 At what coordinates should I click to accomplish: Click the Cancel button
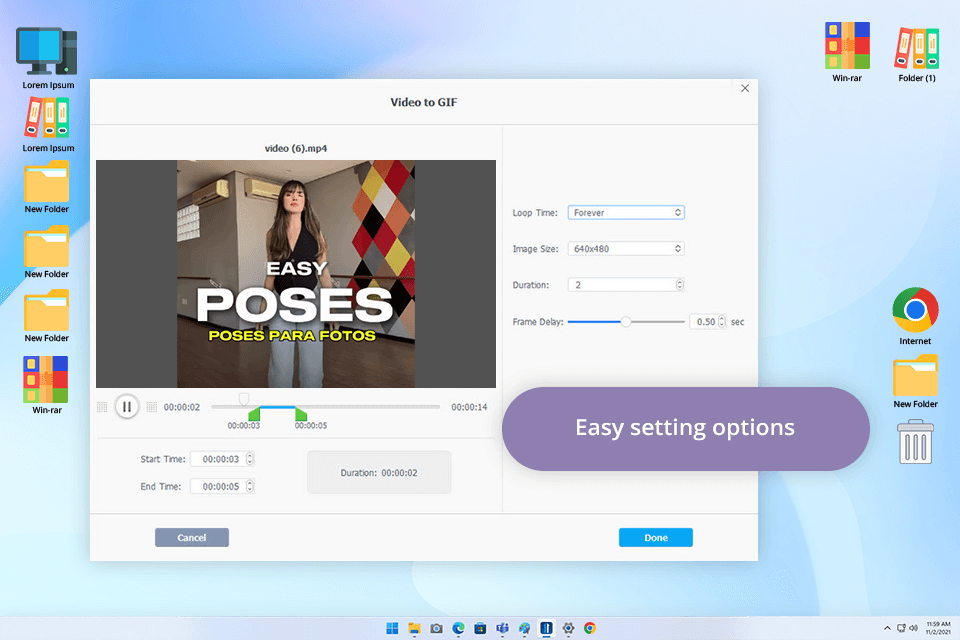click(192, 537)
